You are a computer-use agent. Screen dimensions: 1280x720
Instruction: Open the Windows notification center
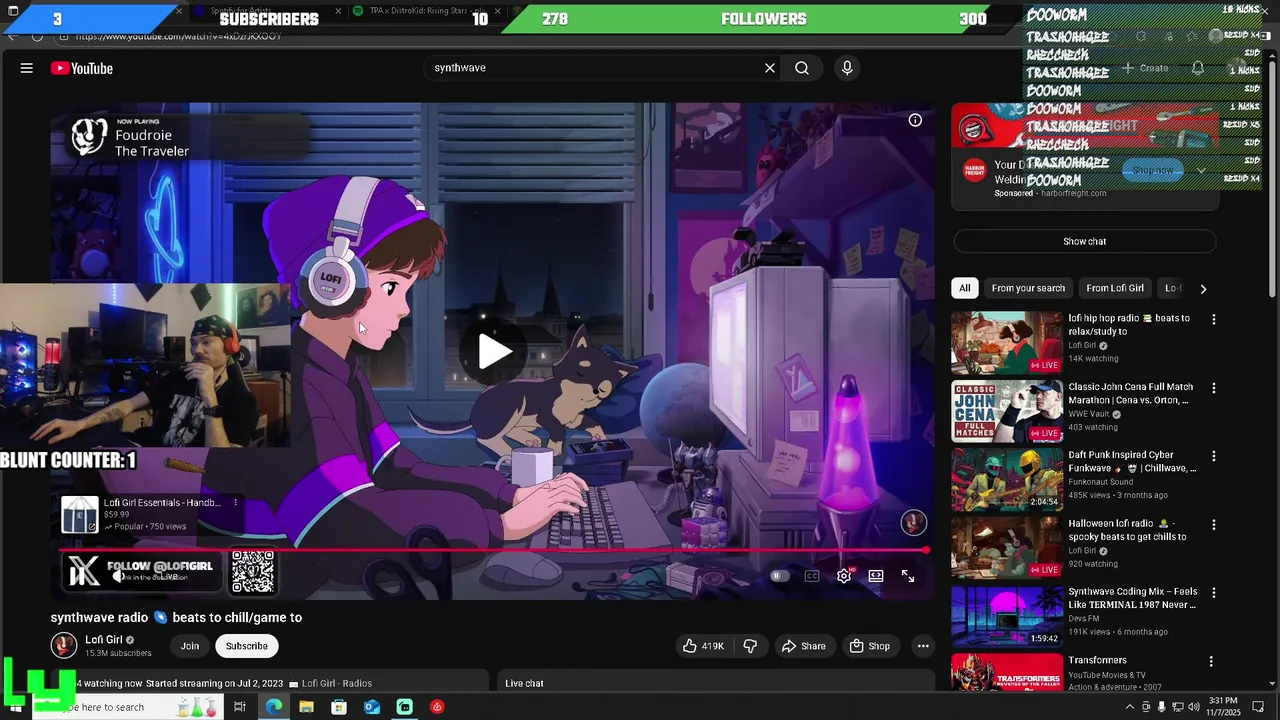(1258, 707)
